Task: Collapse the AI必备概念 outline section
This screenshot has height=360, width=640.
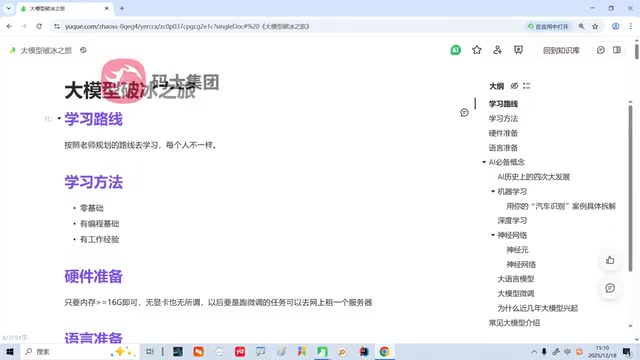Action: [484, 162]
